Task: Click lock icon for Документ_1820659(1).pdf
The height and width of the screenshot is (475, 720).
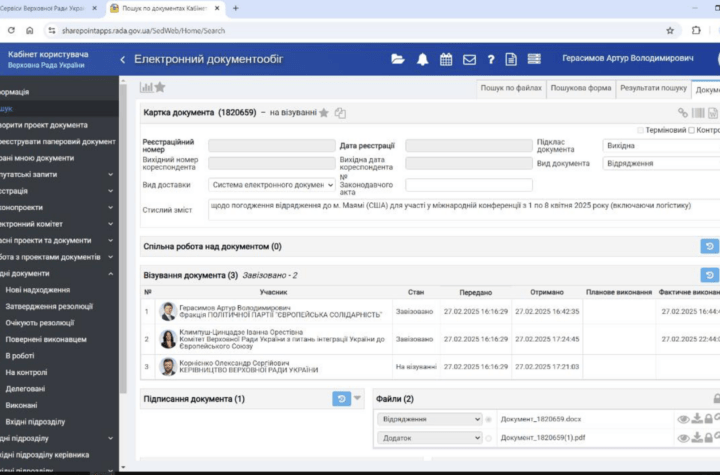Action: (x=709, y=437)
